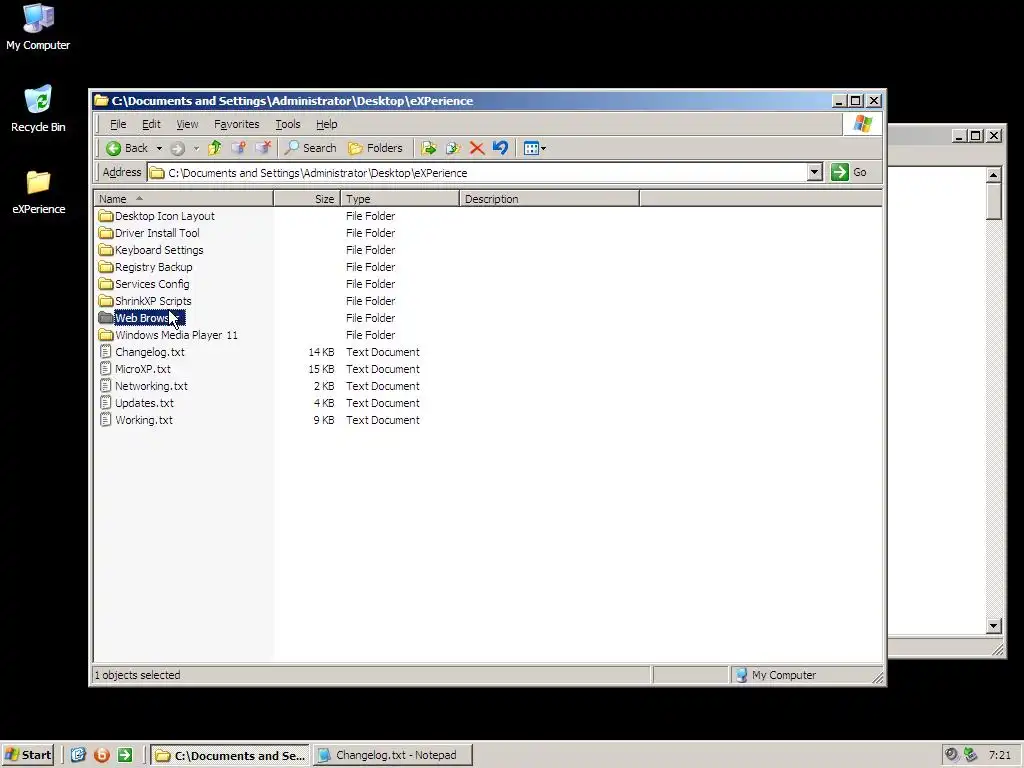Open the Forward history dropdown arrow

196,148
